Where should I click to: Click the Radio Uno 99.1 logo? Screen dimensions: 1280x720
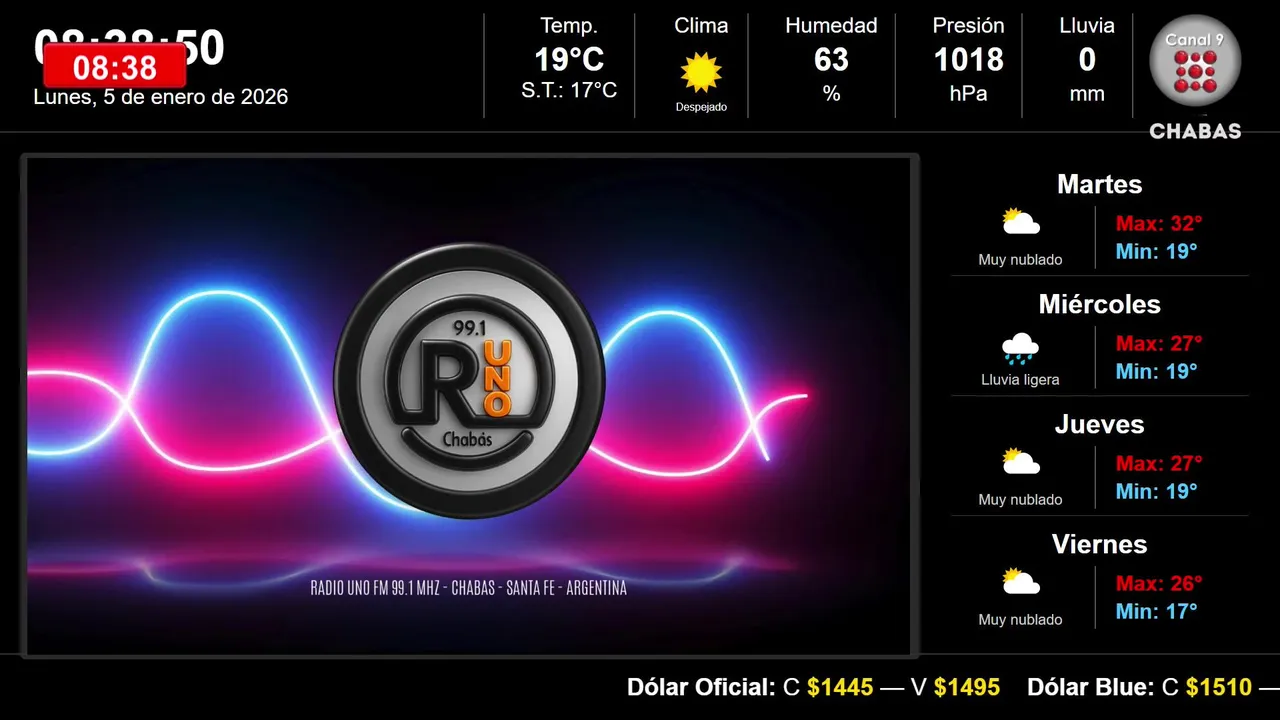(x=469, y=381)
